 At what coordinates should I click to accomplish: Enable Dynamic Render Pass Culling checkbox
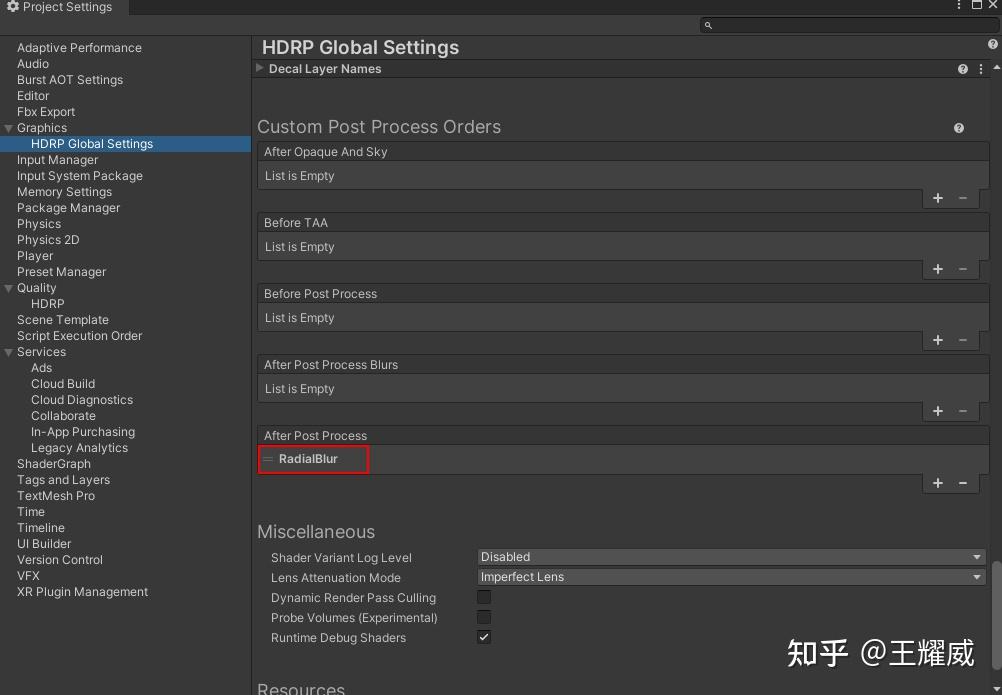coord(484,597)
